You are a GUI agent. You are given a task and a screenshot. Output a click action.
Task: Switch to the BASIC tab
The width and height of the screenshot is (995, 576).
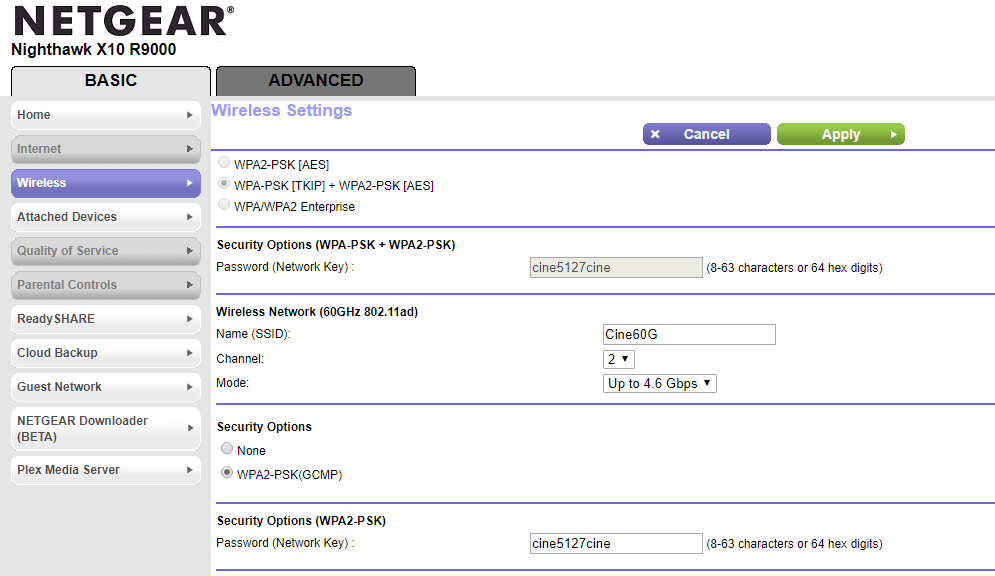[110, 81]
